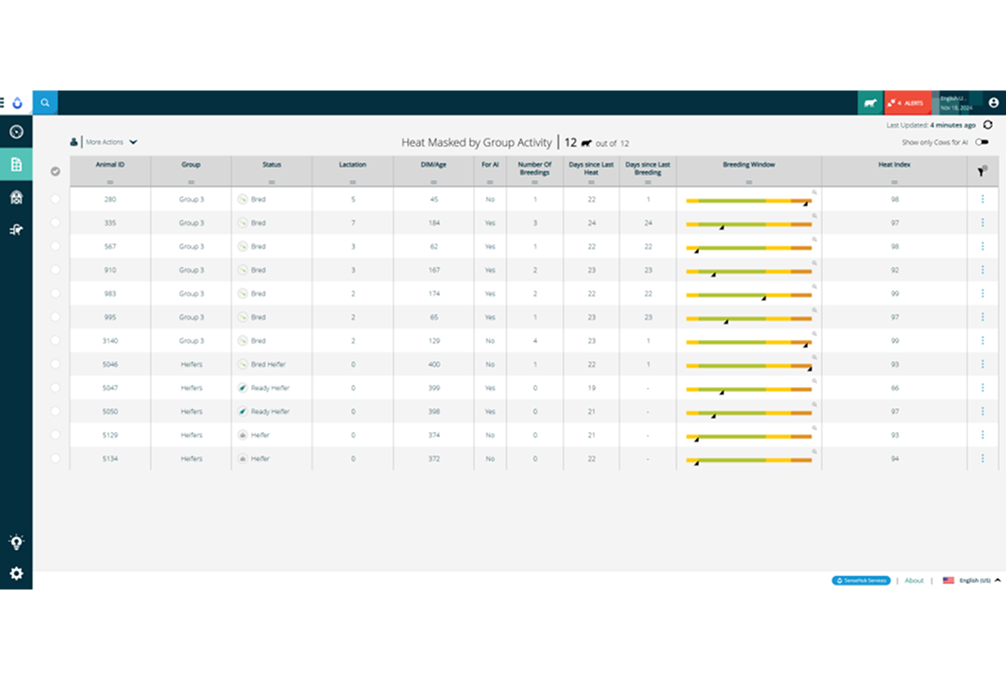Open the search using the magnifier icon

point(45,103)
